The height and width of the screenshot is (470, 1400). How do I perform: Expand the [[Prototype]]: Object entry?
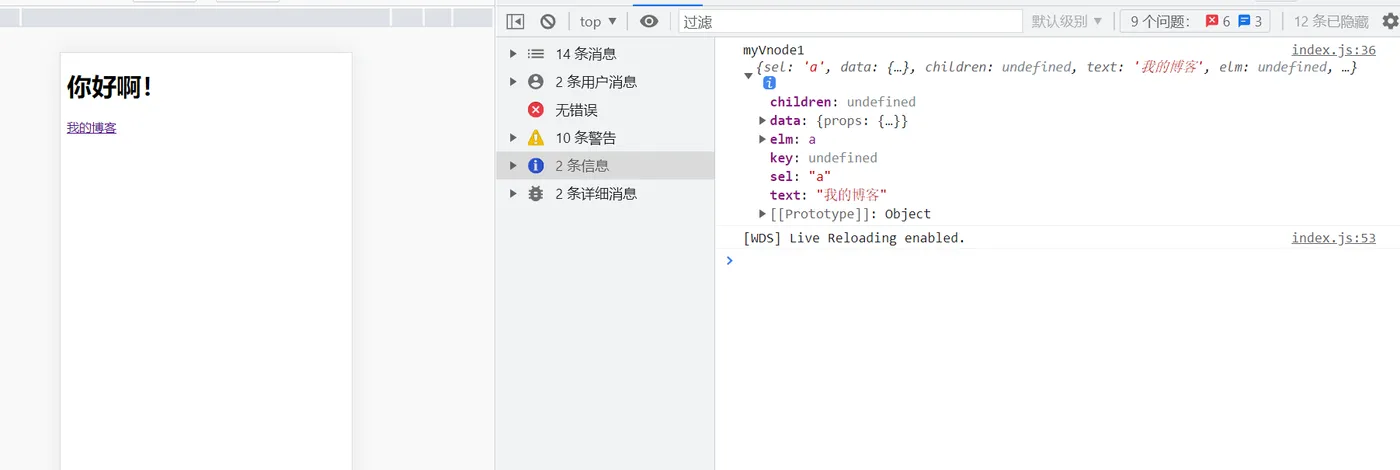coord(763,214)
